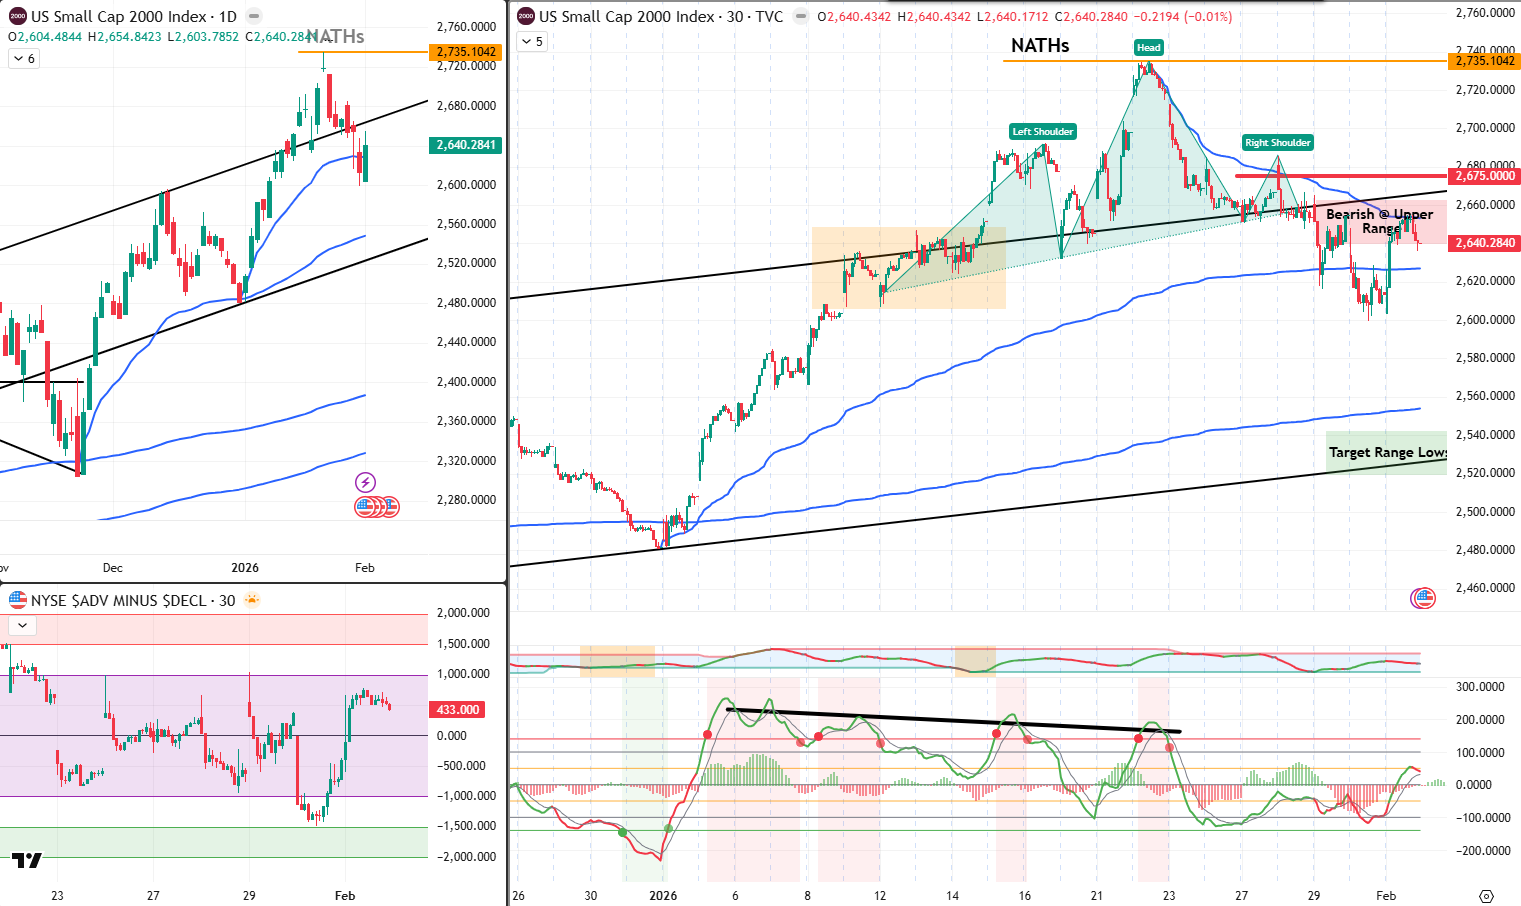Toggle the hide button next to the daily chart title
Viewport: 1521px width, 906px height.
[254, 17]
